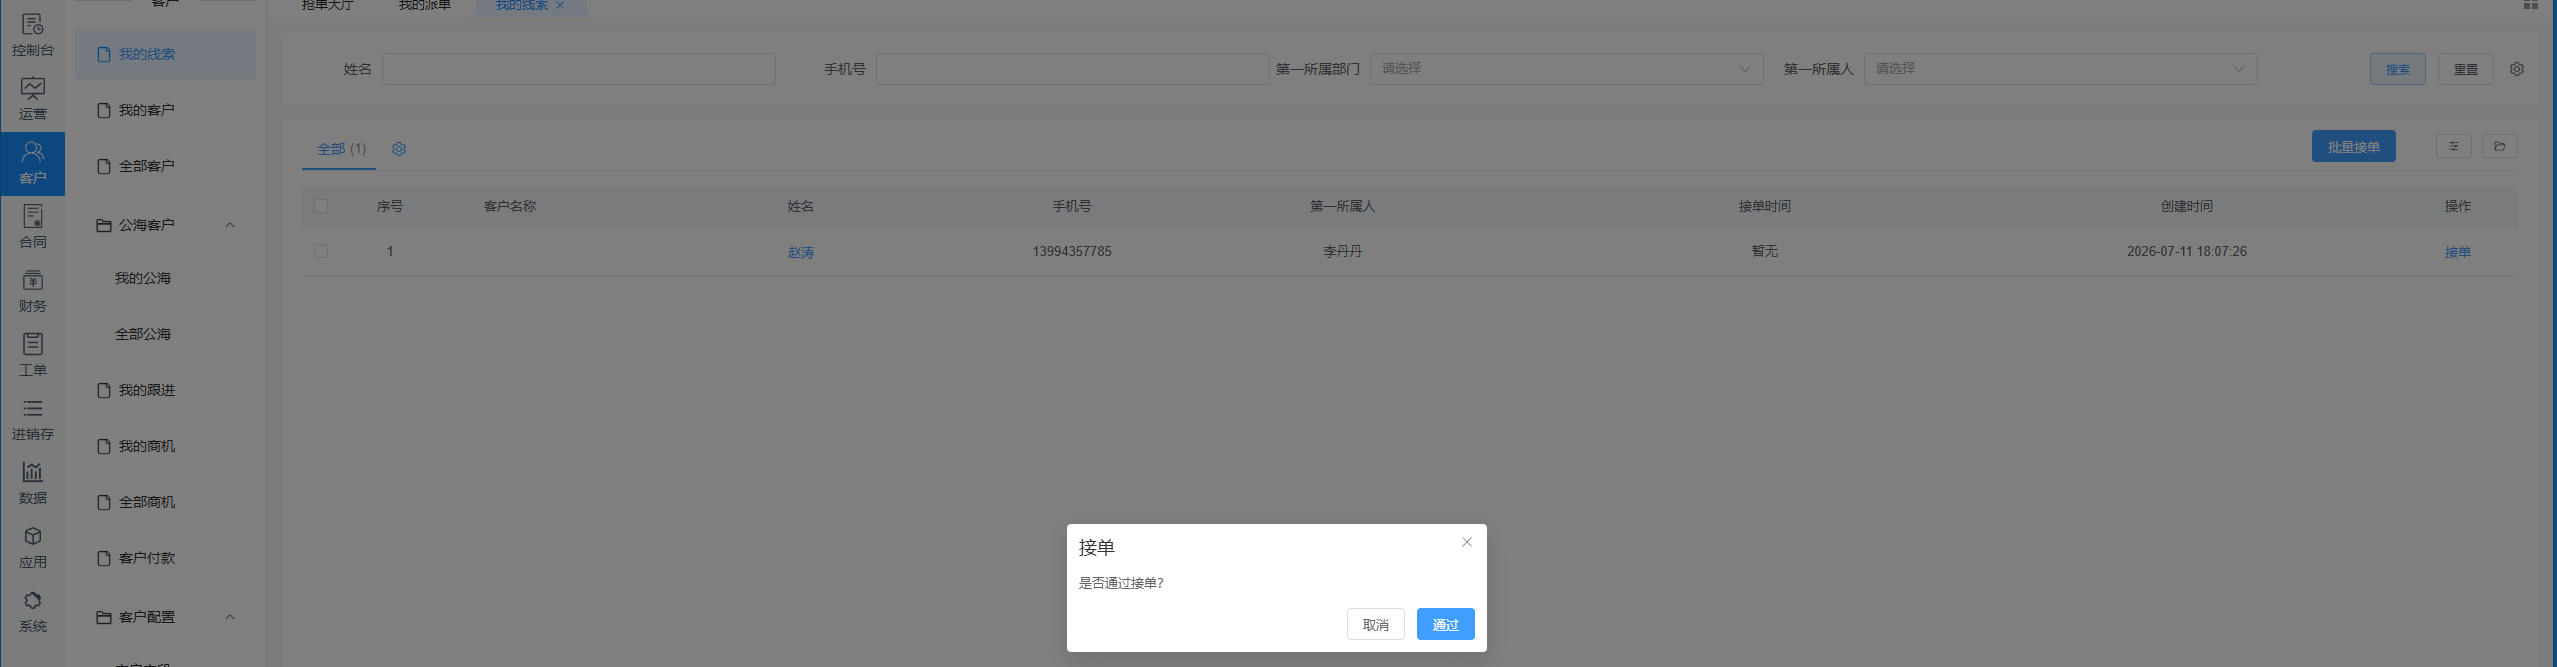The width and height of the screenshot is (2557, 667).
Task: Open the 财务 finance module
Action: coord(32,291)
